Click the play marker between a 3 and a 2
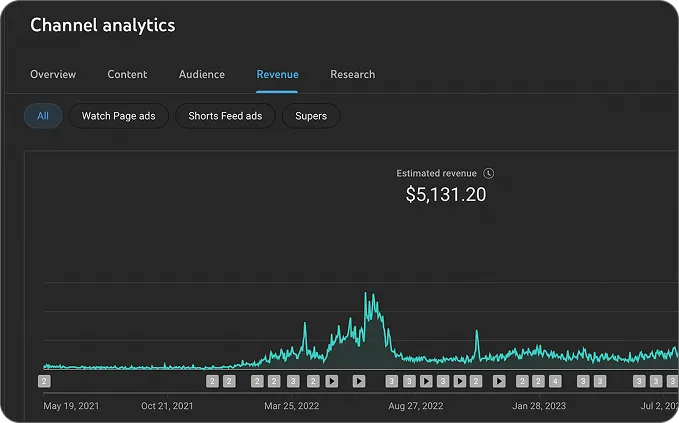Screen dimensions: 679x423 (x=459, y=381)
